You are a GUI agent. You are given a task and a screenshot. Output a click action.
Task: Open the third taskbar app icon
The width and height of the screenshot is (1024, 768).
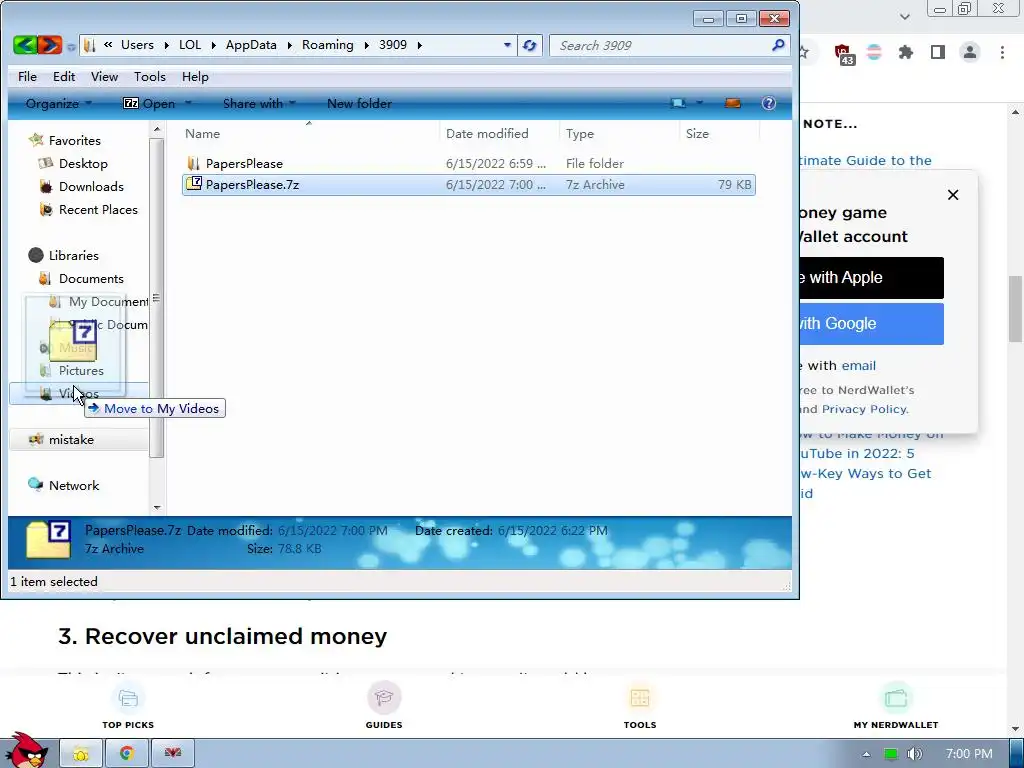coord(172,754)
